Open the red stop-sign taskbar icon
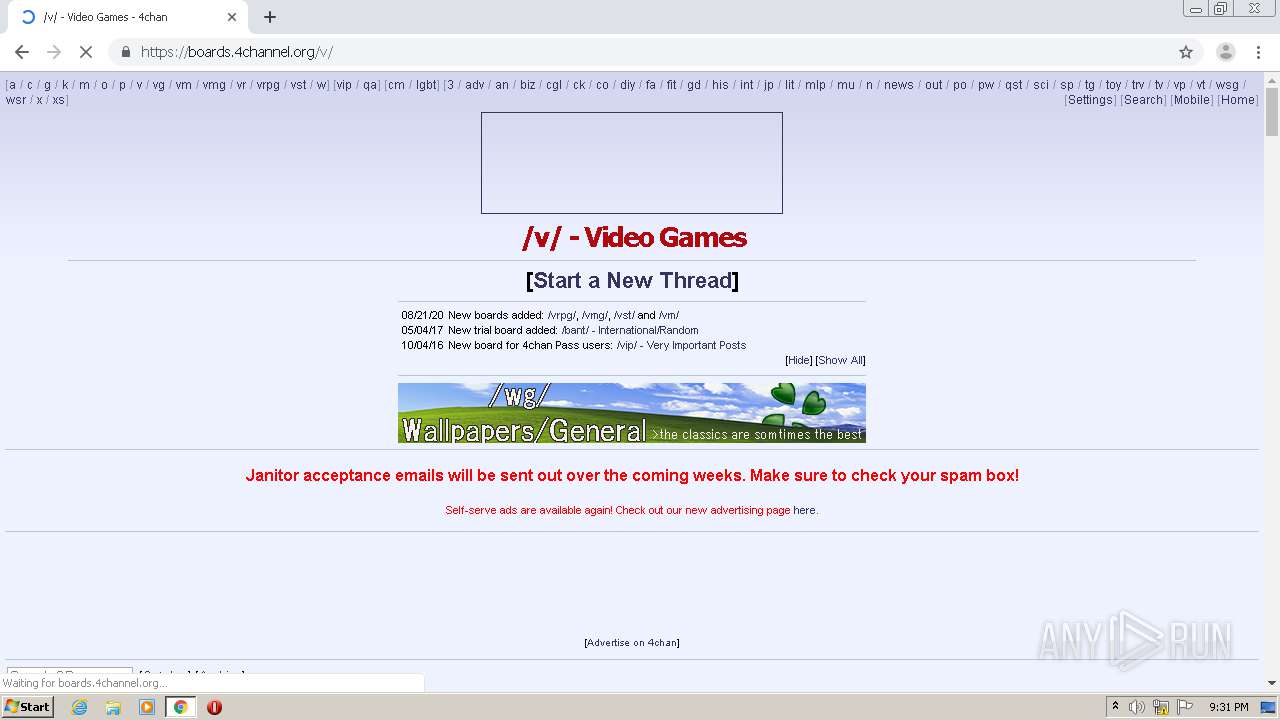The width and height of the screenshot is (1280, 720). (x=214, y=707)
